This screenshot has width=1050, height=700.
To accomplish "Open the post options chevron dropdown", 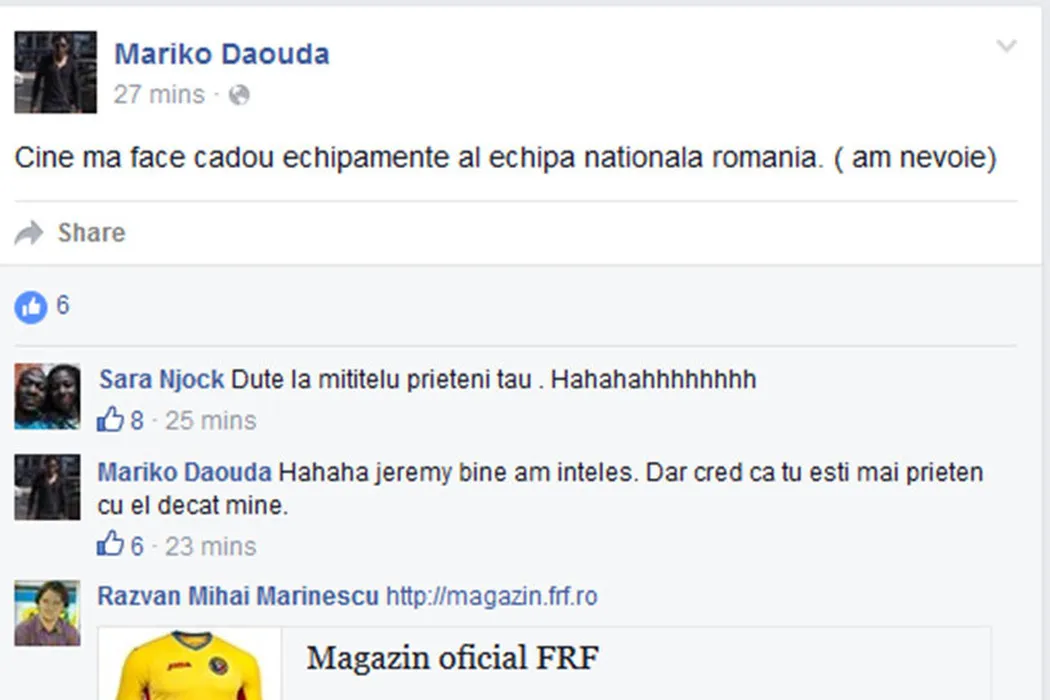I will (1006, 46).
